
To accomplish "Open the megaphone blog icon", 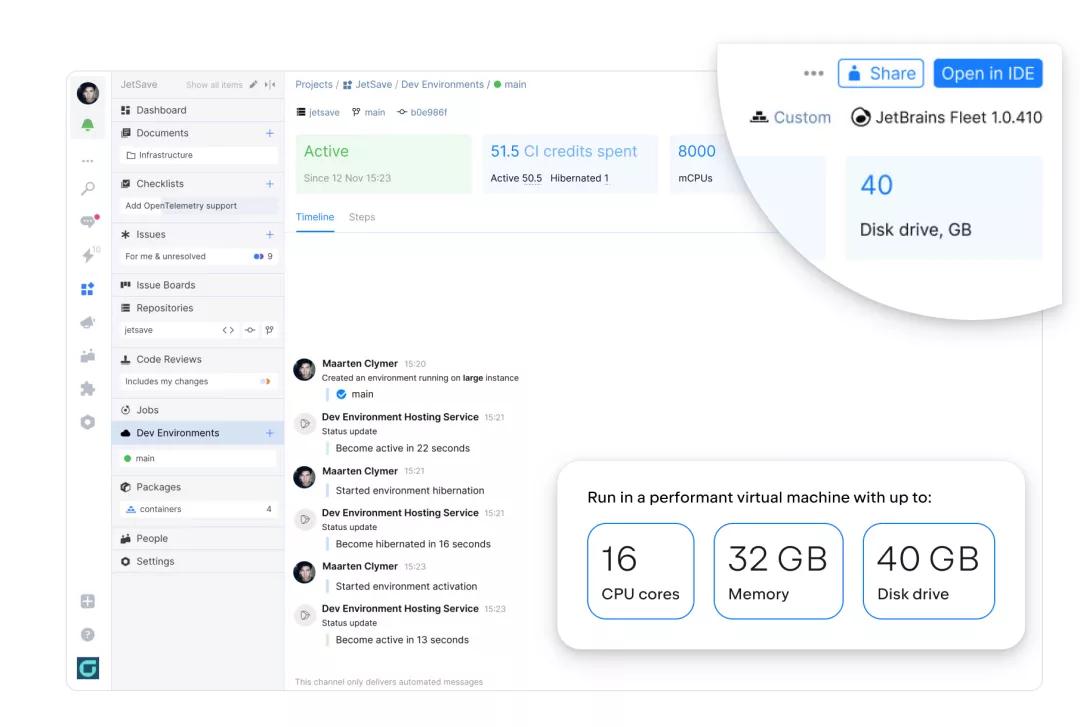I will (x=87, y=322).
